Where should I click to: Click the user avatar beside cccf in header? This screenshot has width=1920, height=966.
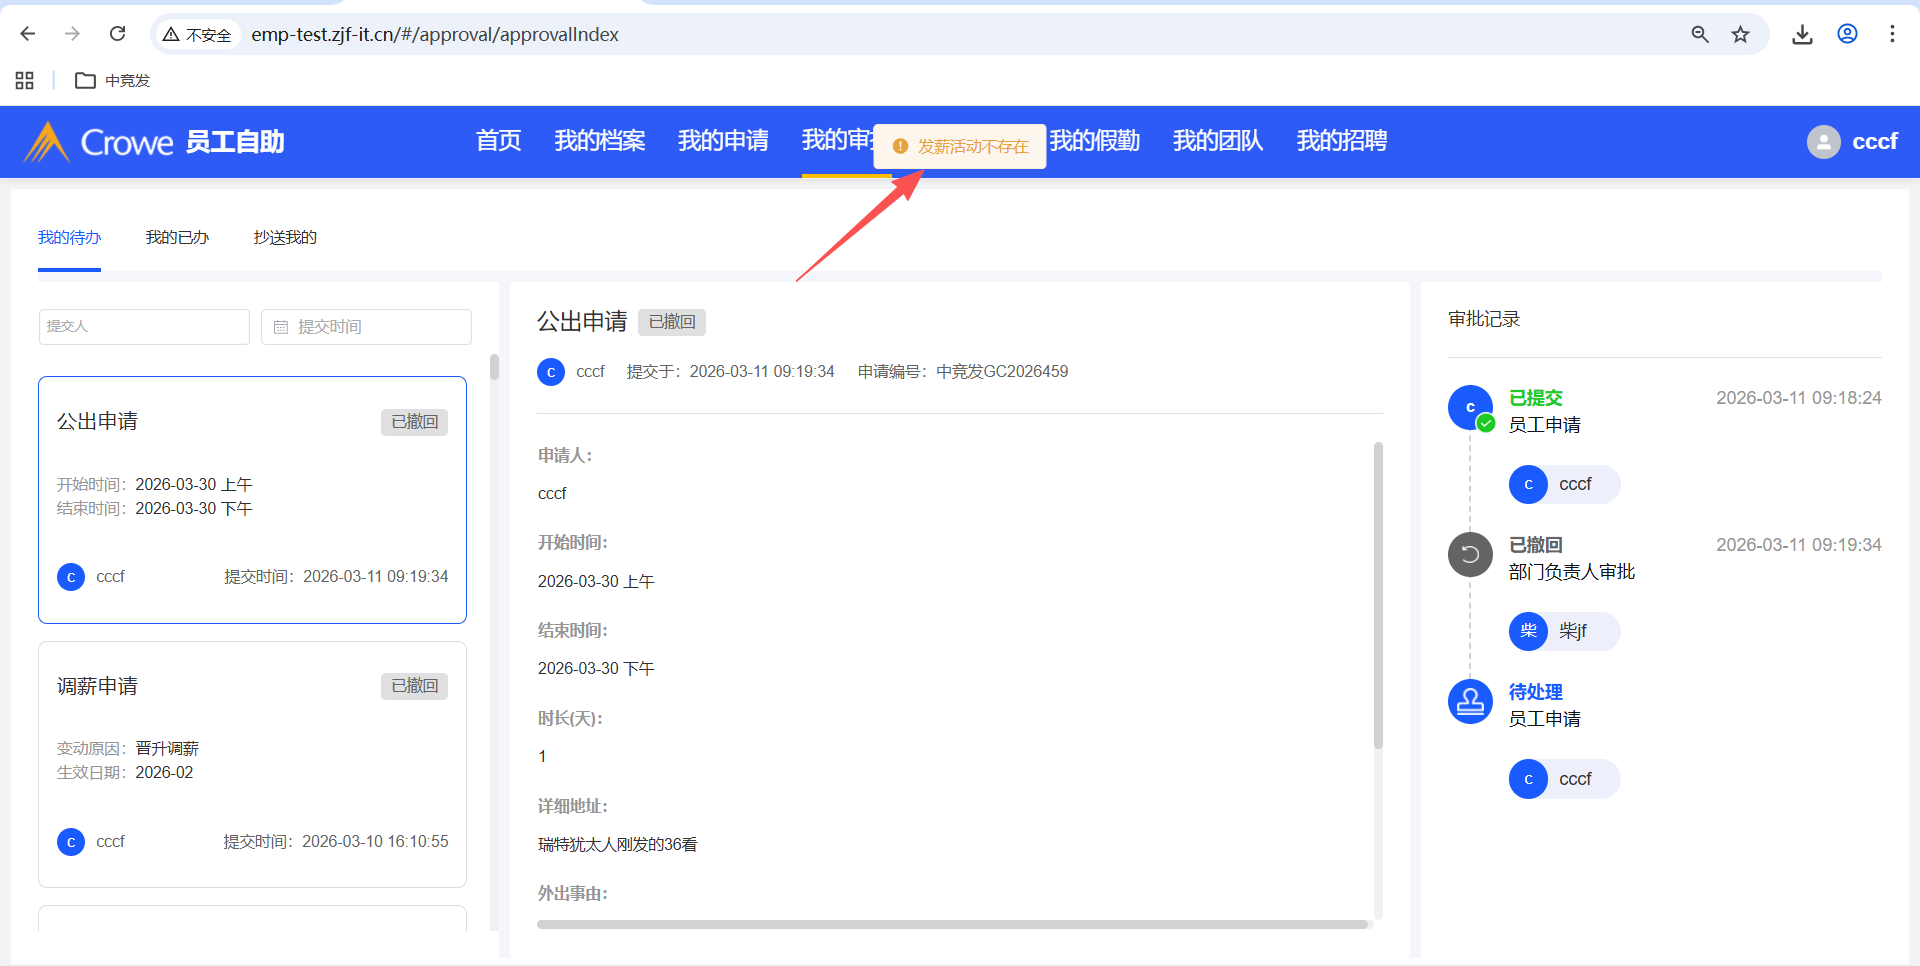1824,142
